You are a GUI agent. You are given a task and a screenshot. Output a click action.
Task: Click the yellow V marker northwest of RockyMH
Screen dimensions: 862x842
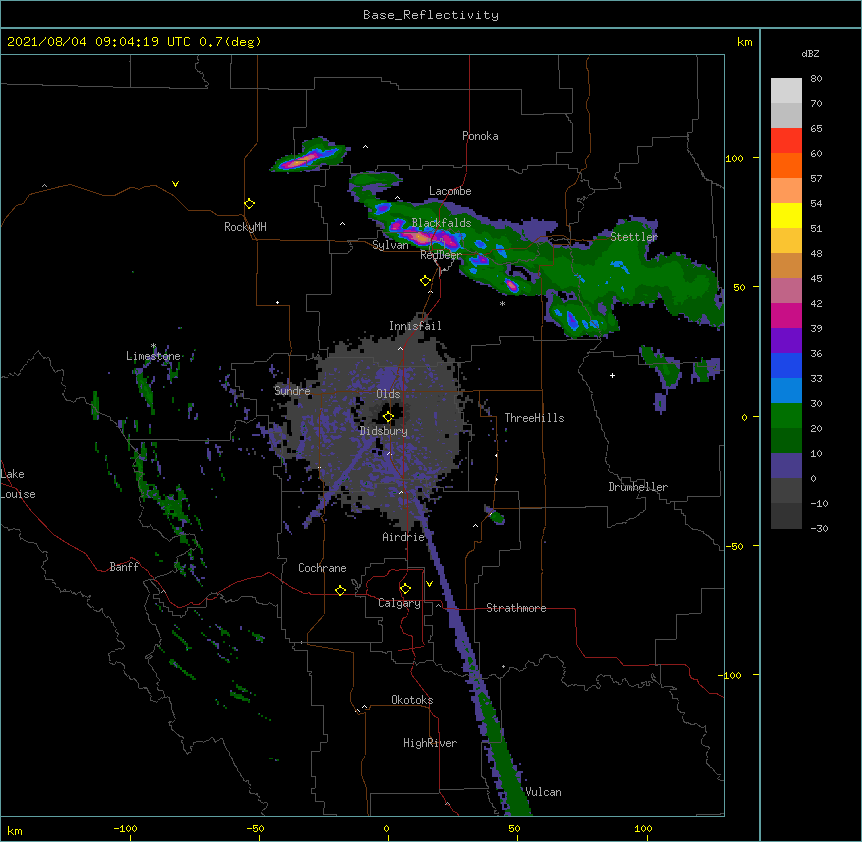pos(175,184)
